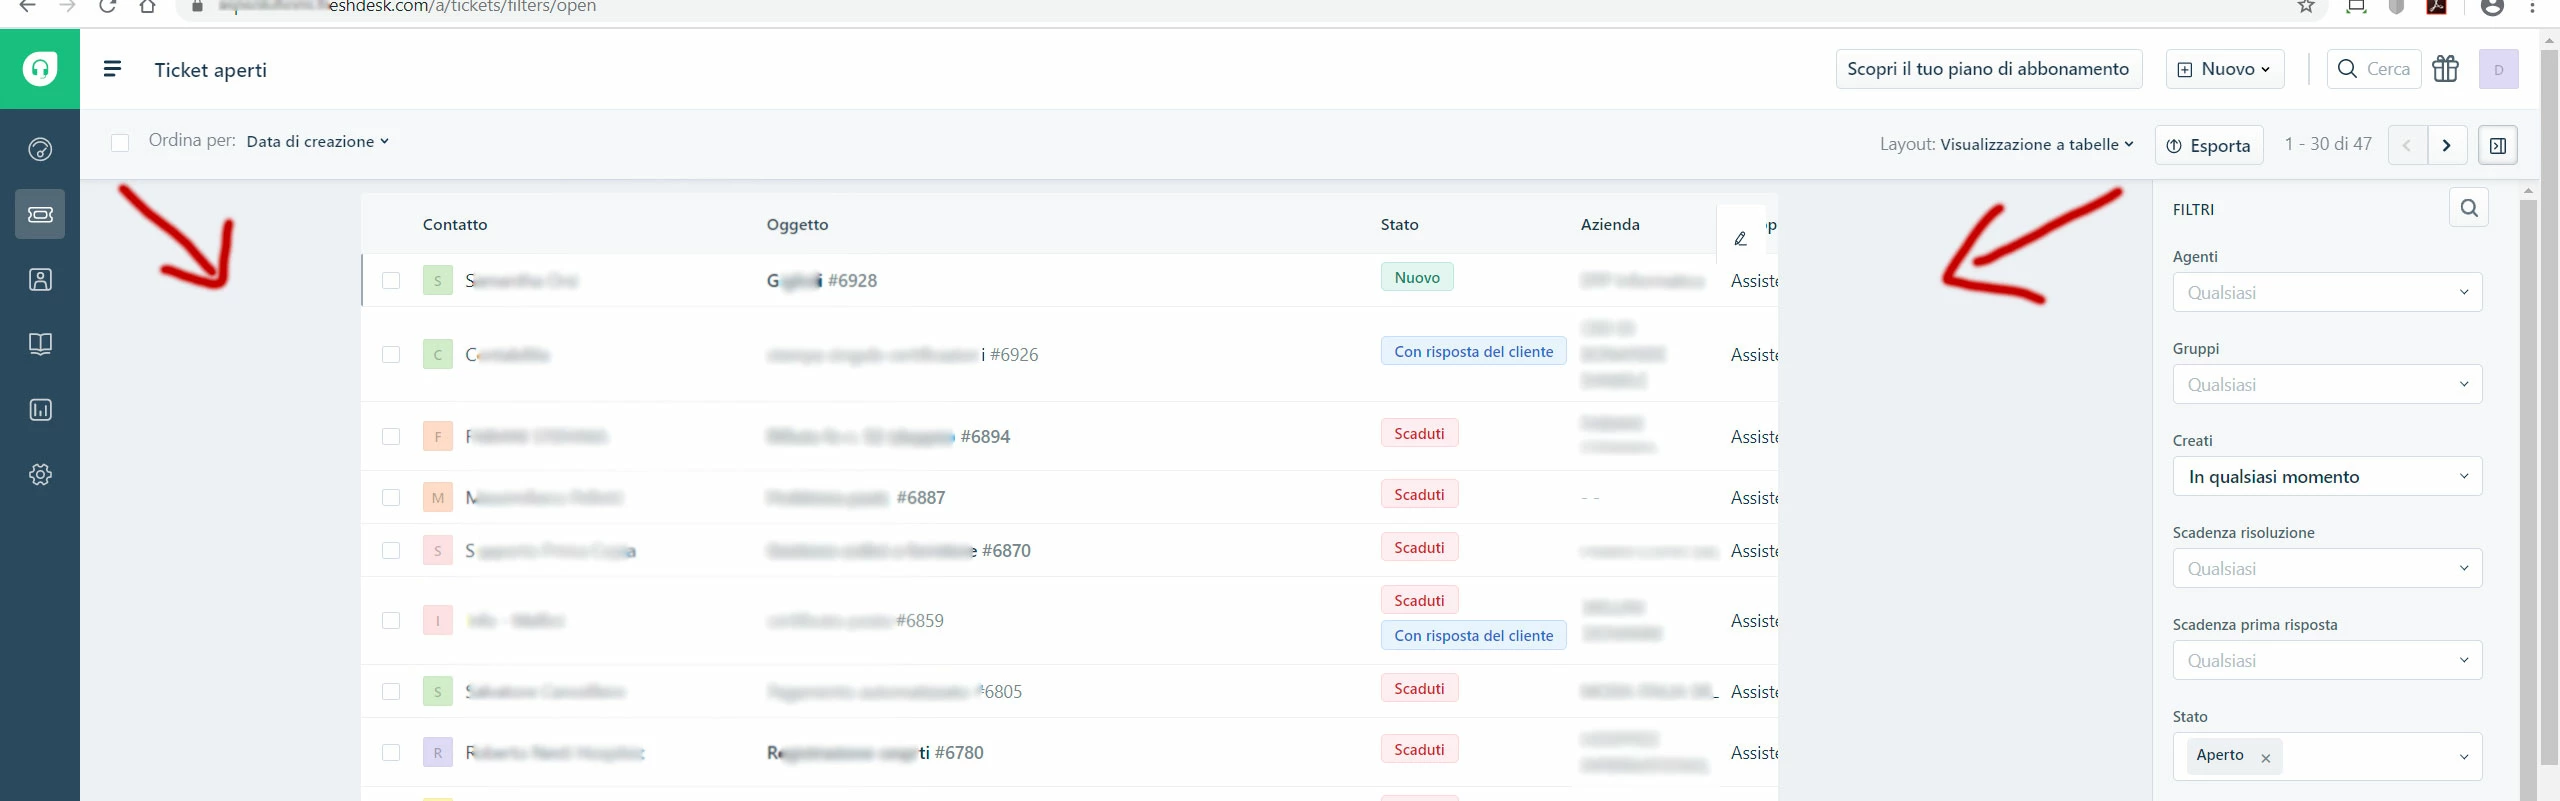Expand the Creati In qualsiasi momento dropdown
The height and width of the screenshot is (801, 2560).
(2327, 476)
